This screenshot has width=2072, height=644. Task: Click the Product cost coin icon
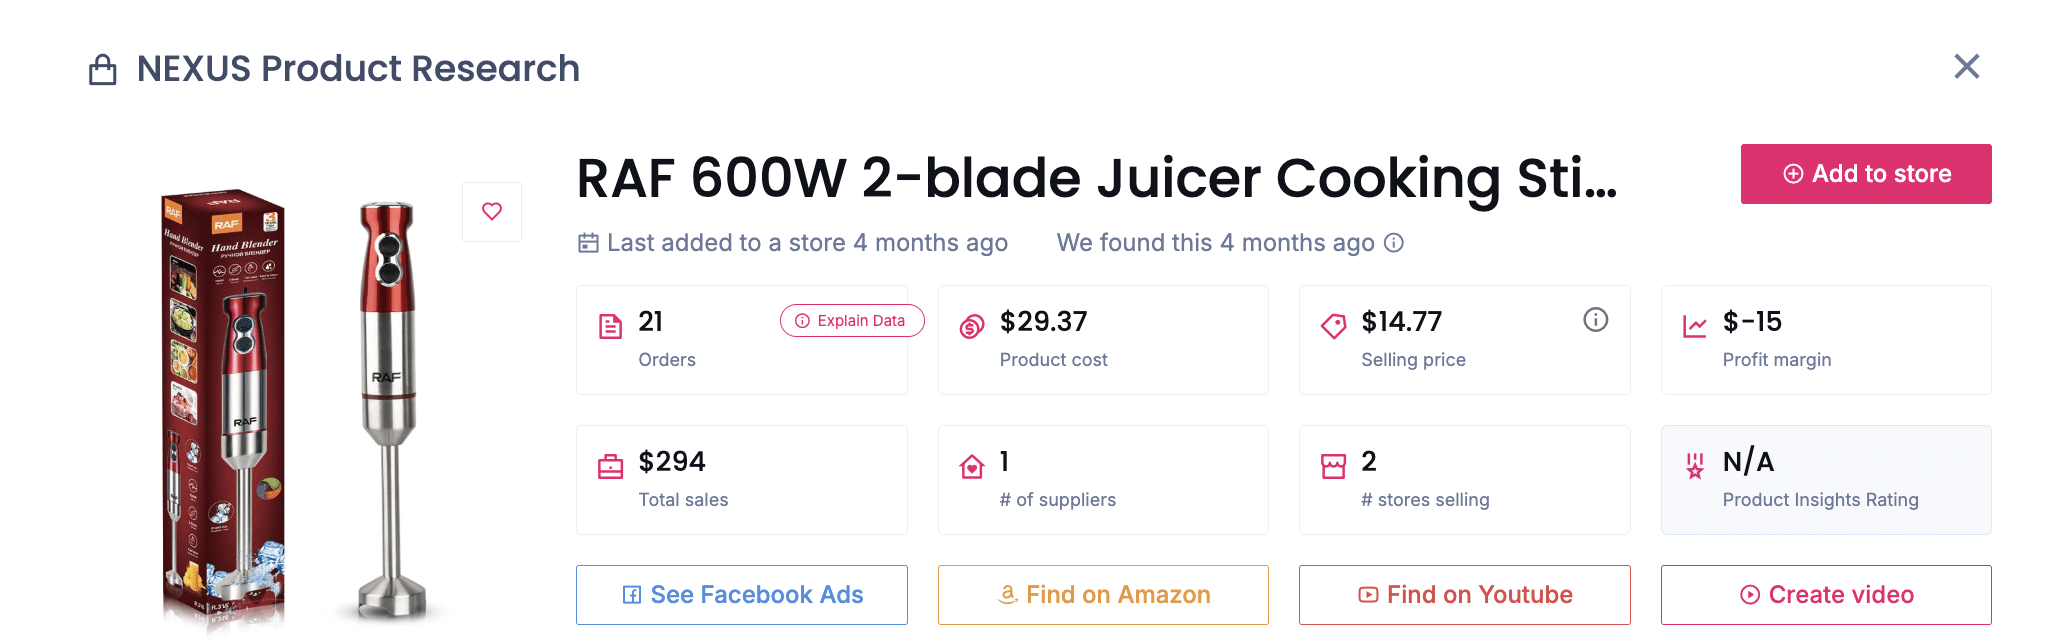pyautogui.click(x=972, y=327)
